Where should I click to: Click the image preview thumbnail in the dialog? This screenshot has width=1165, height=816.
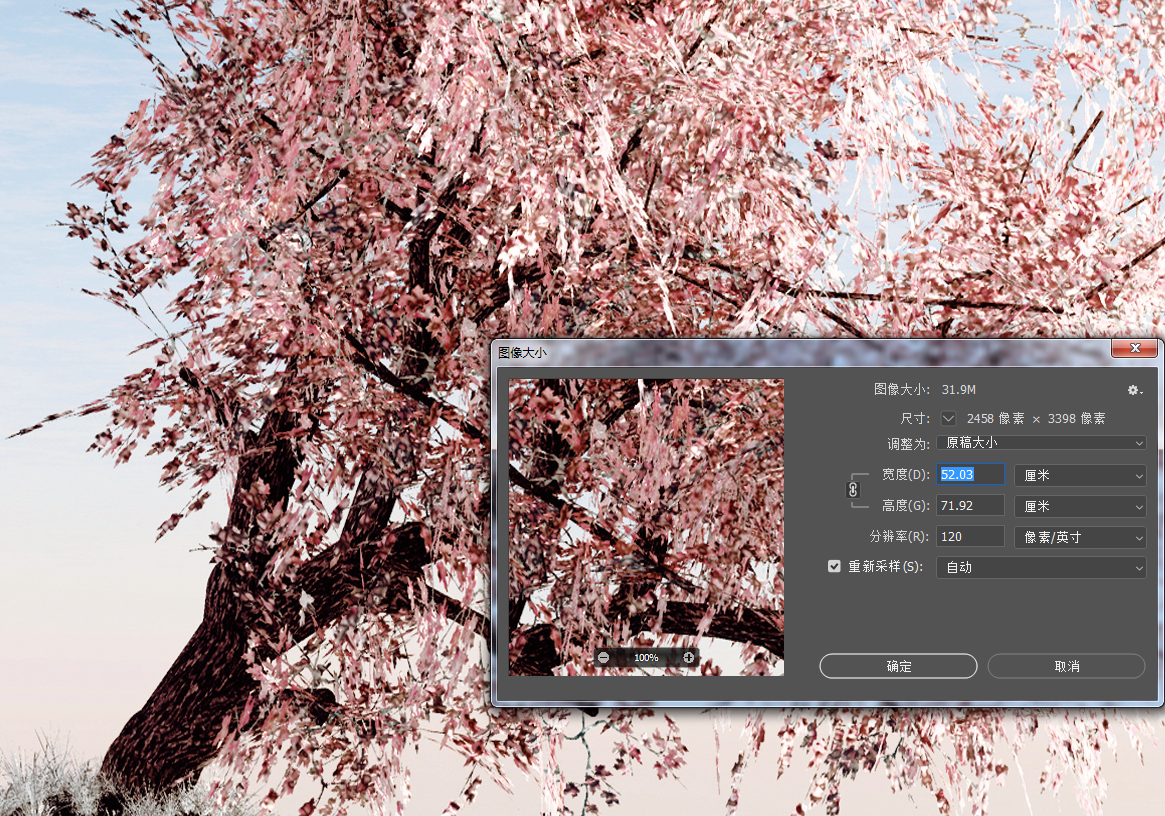[x=646, y=527]
